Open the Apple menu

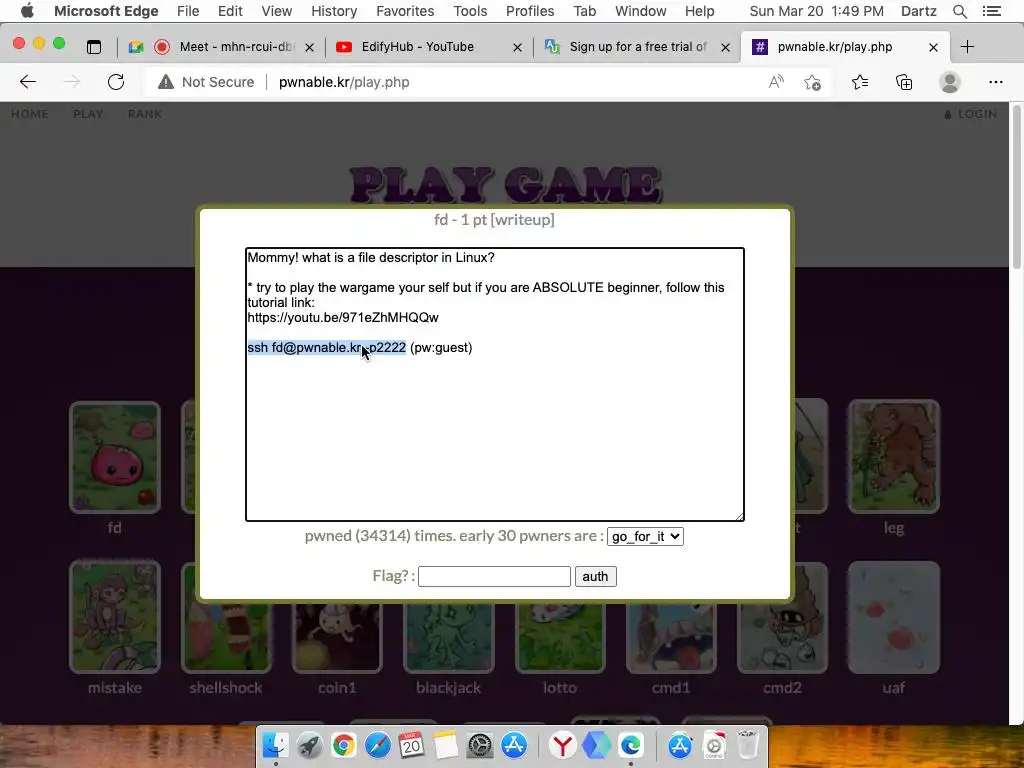pyautogui.click(x=27, y=11)
